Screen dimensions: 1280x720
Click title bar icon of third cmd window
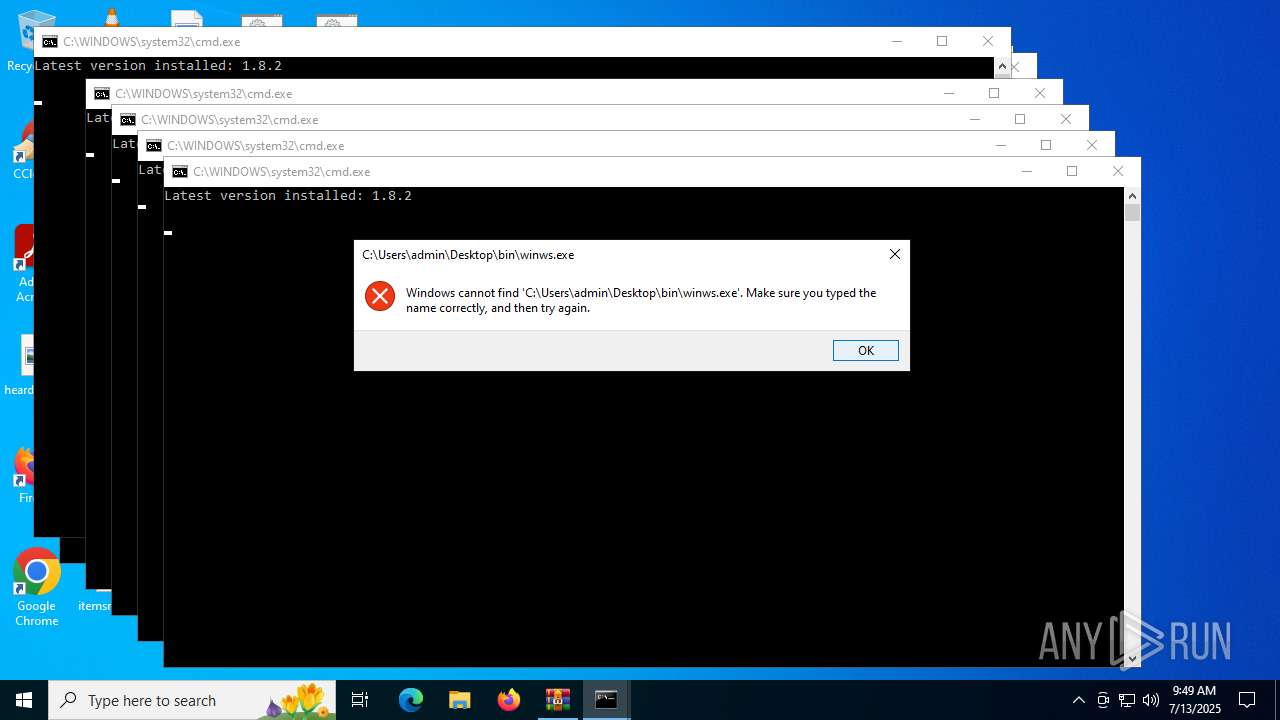pyautogui.click(x=102, y=94)
